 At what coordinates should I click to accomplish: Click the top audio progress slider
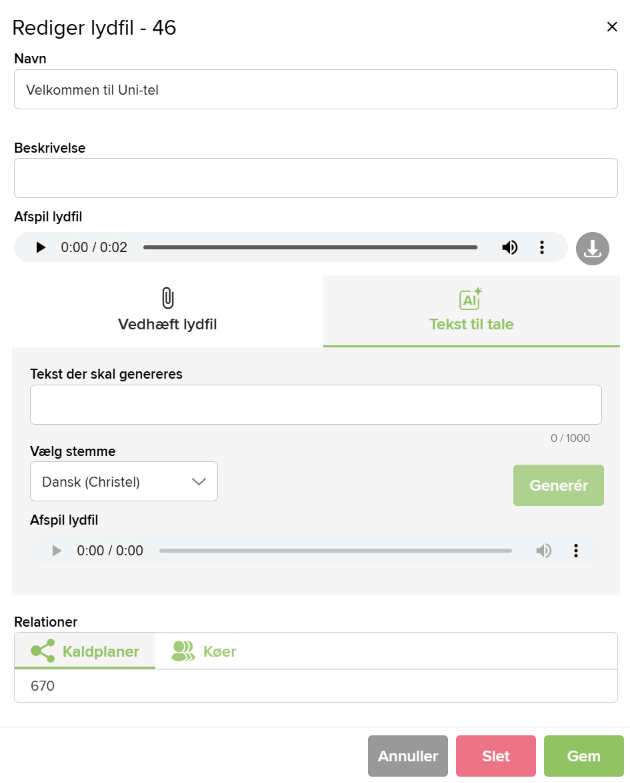[310, 247]
